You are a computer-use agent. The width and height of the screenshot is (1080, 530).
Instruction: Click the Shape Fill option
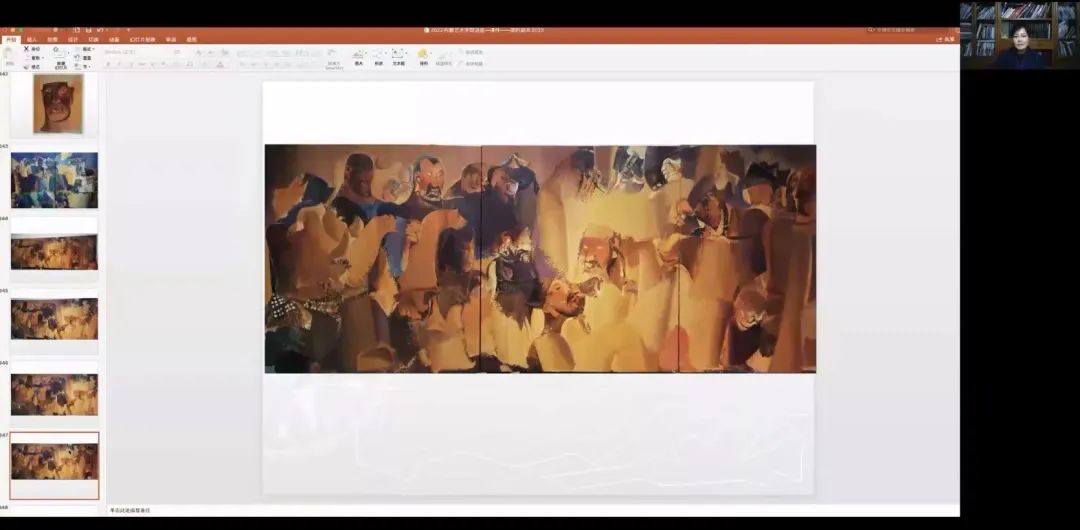tap(471, 52)
